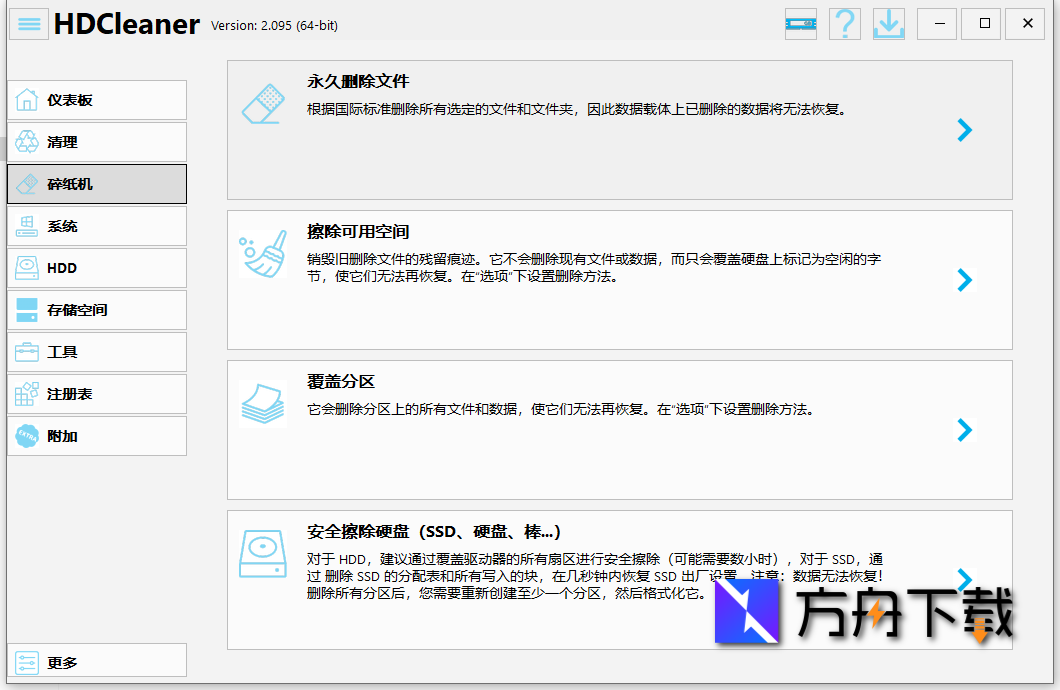Open the hamburger menu in the top-left
The width and height of the screenshot is (1060, 690).
point(28,23)
